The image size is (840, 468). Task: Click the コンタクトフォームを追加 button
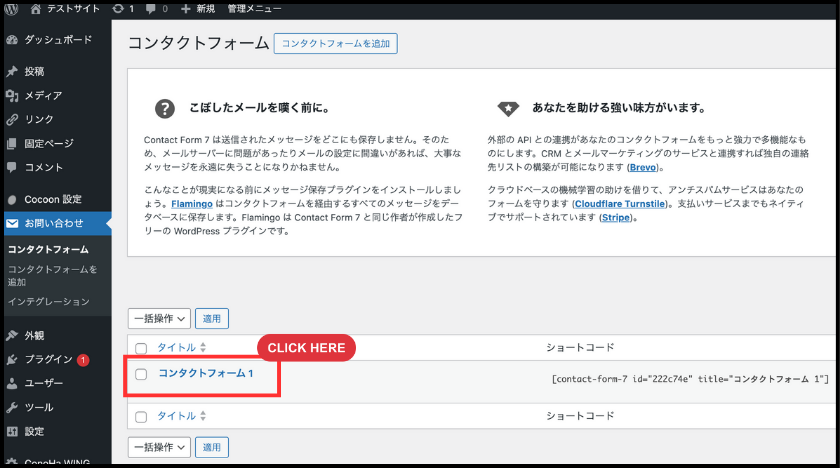point(336,43)
